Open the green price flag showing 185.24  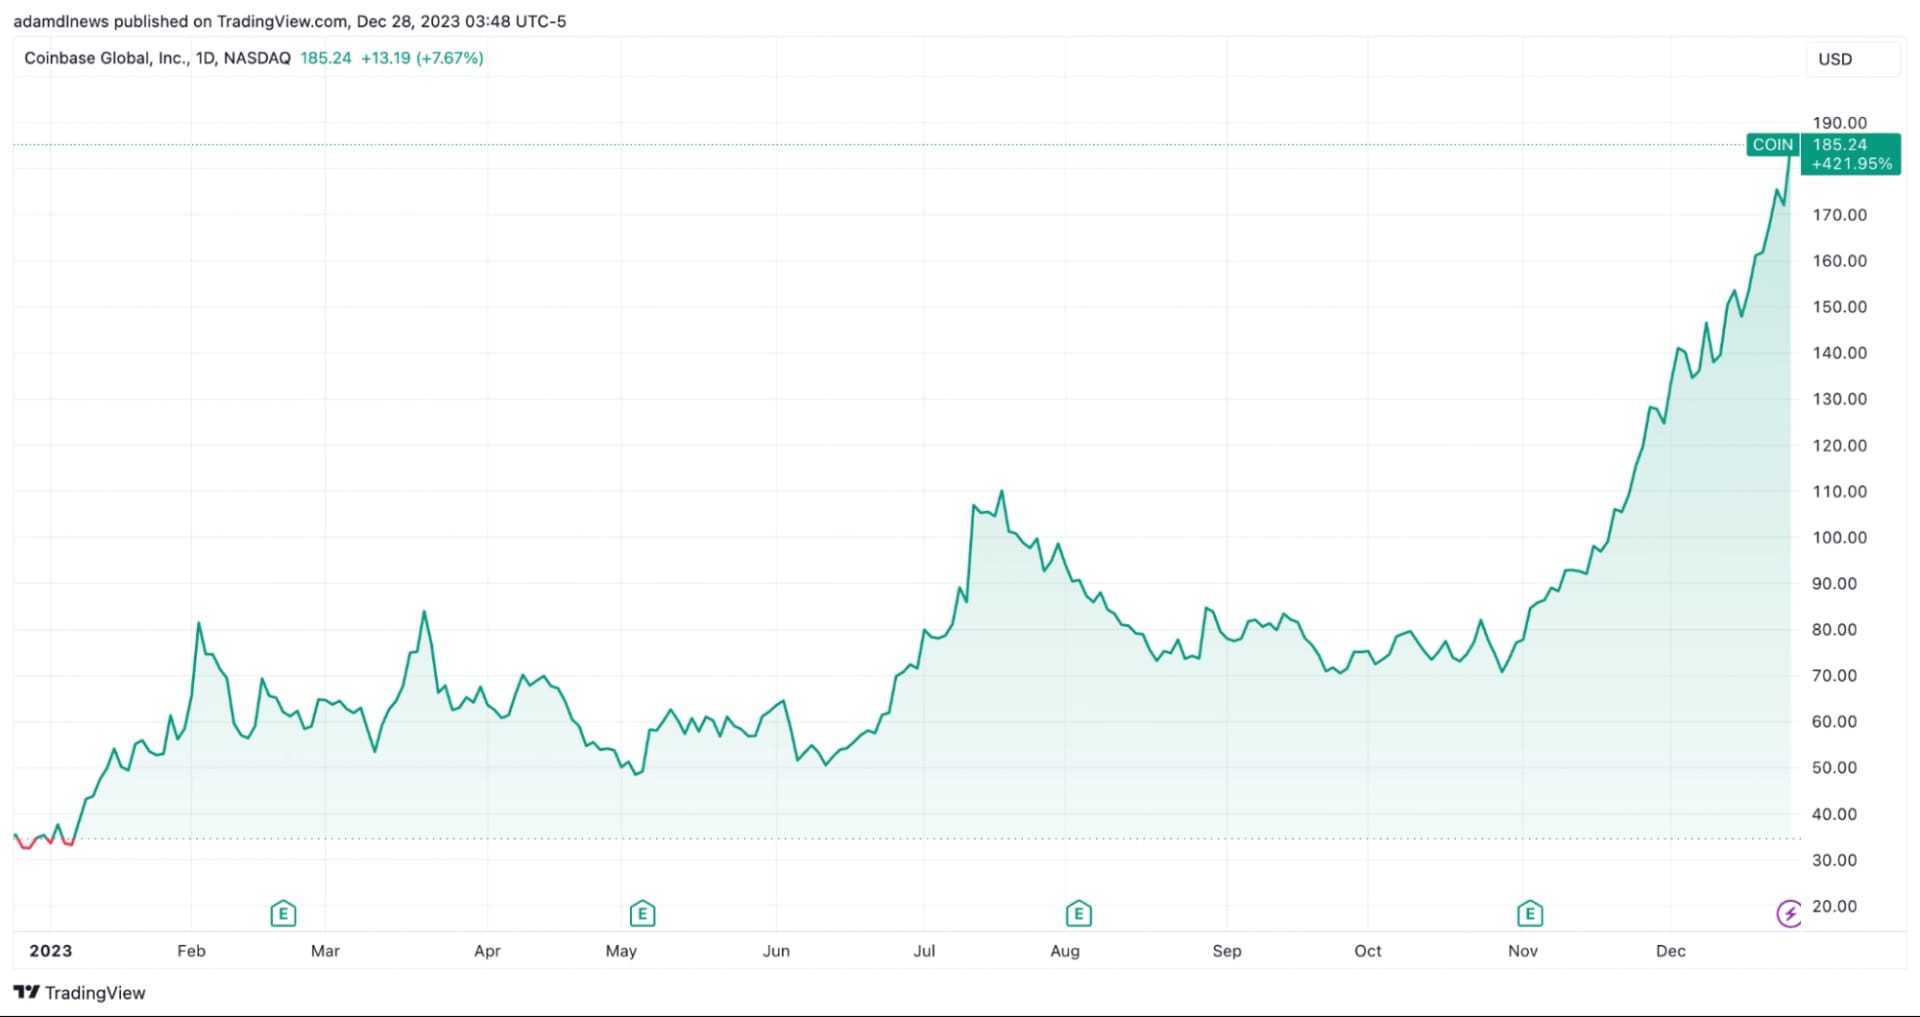(1851, 154)
